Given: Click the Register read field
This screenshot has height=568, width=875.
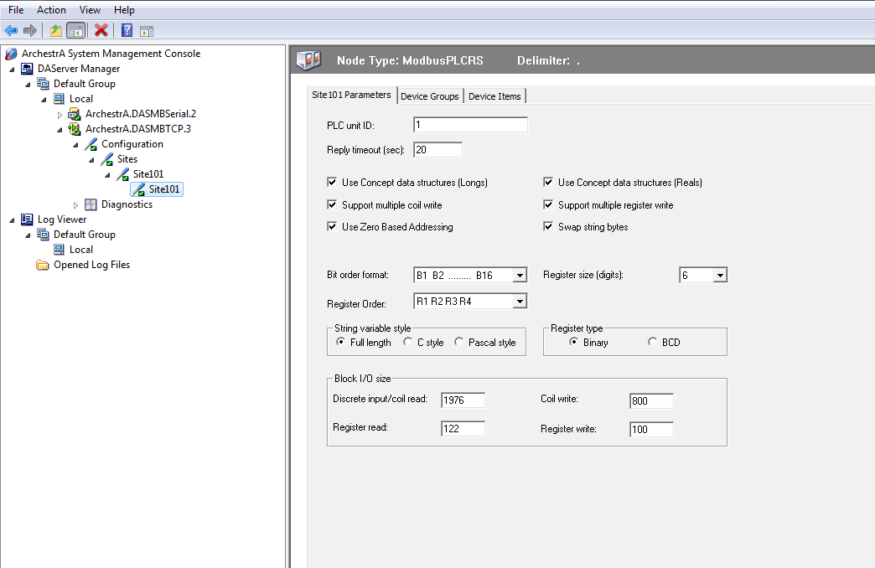Looking at the screenshot, I should [x=463, y=429].
